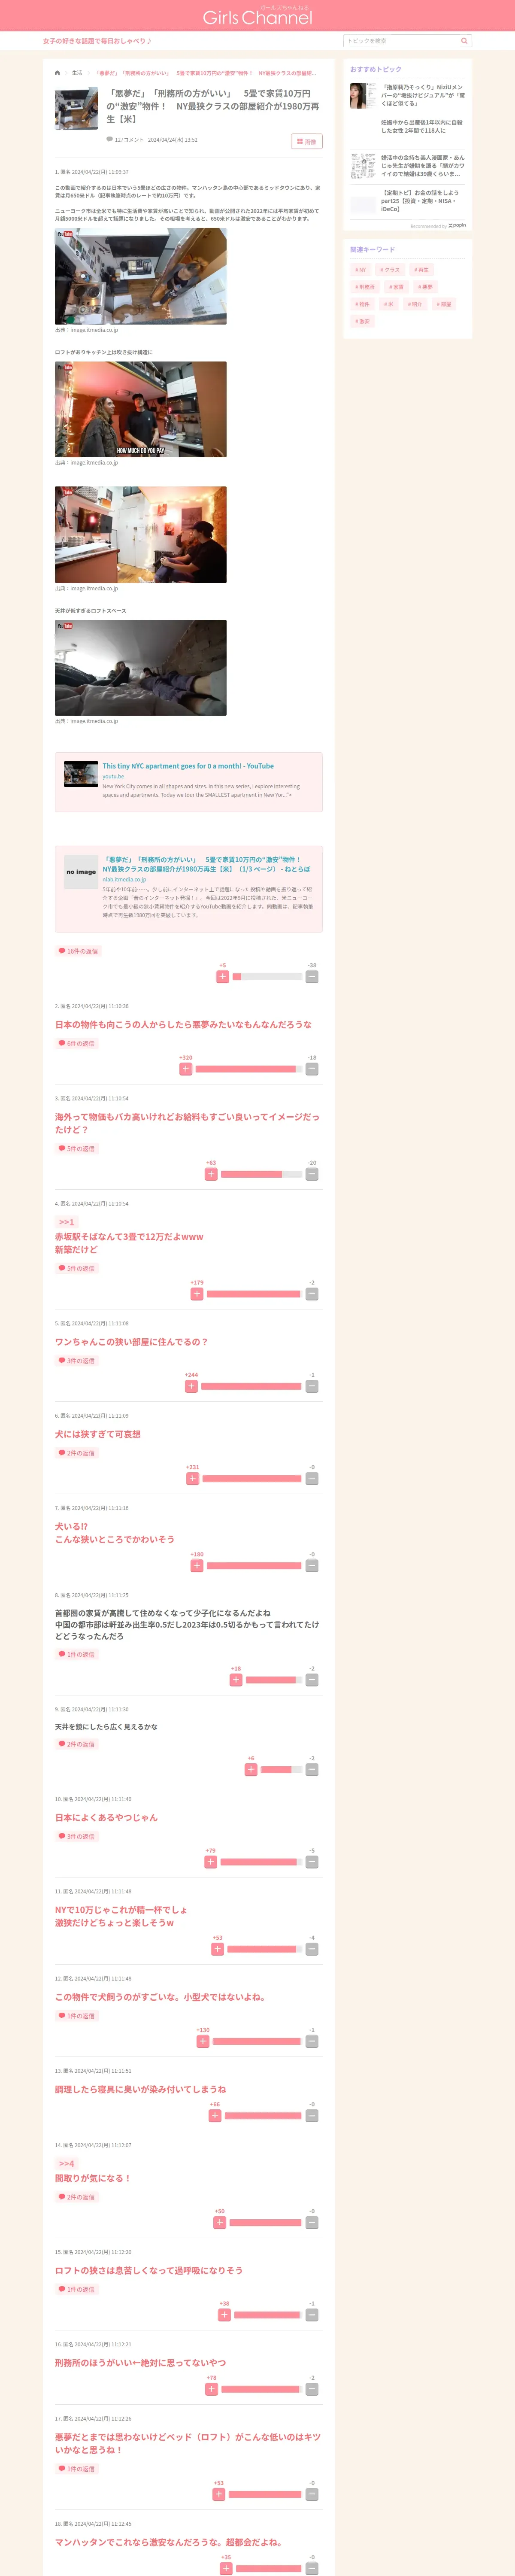Click the minus icon on comment 5 ワンちゃん

tap(312, 1386)
